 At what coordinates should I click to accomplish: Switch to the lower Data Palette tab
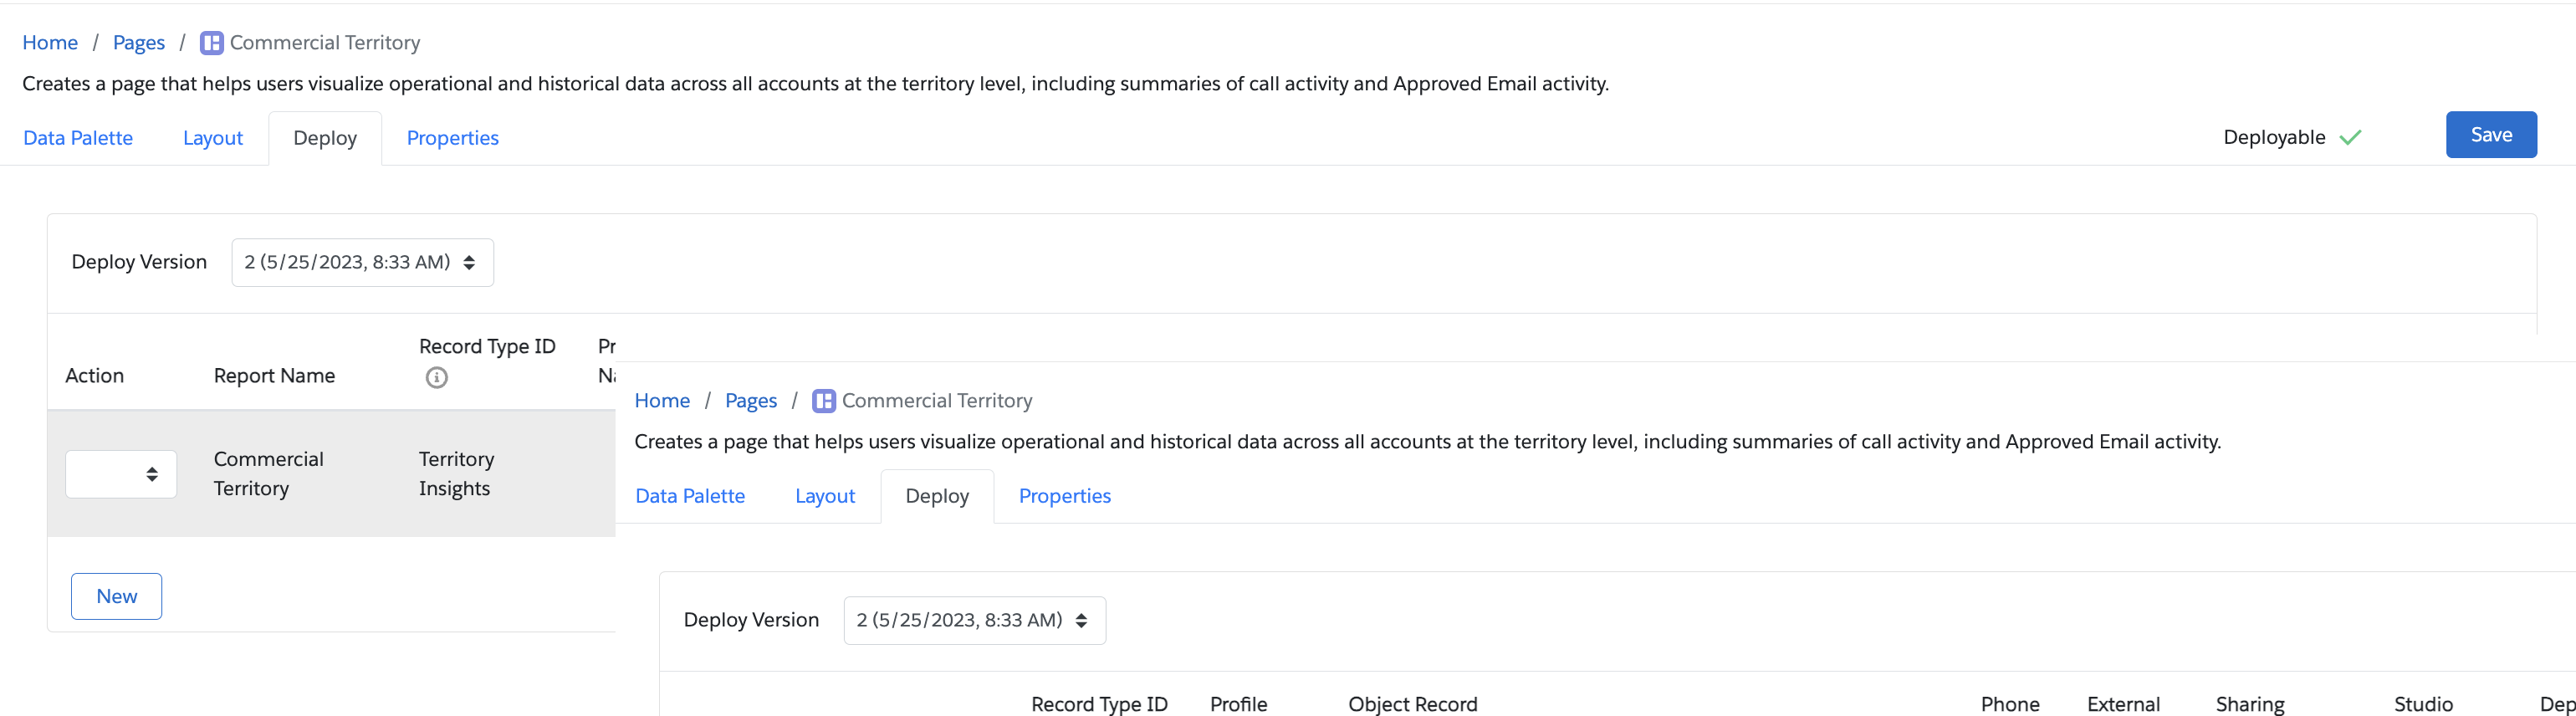click(690, 496)
